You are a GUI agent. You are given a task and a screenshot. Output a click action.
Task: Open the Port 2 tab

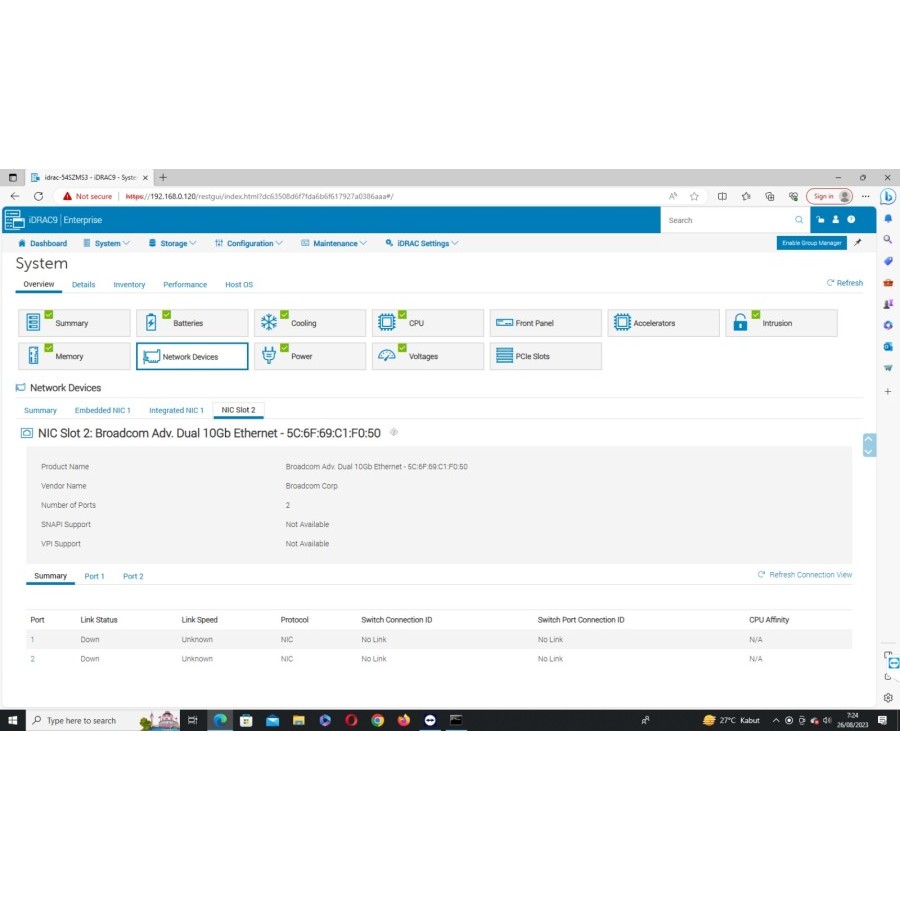pos(133,576)
